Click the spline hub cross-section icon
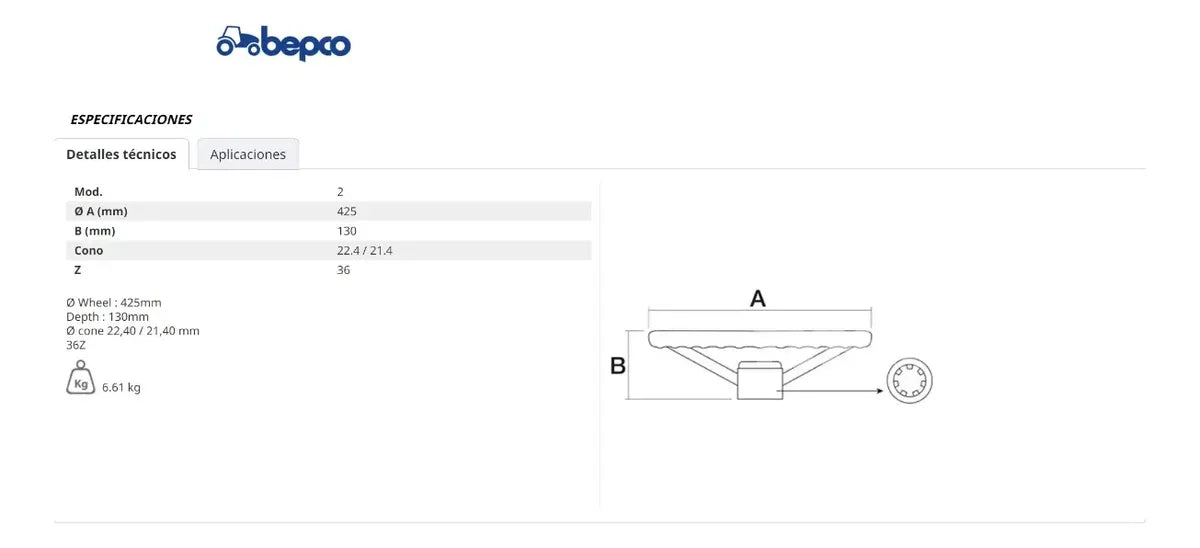The width and height of the screenshot is (1200, 548). pos(909,379)
